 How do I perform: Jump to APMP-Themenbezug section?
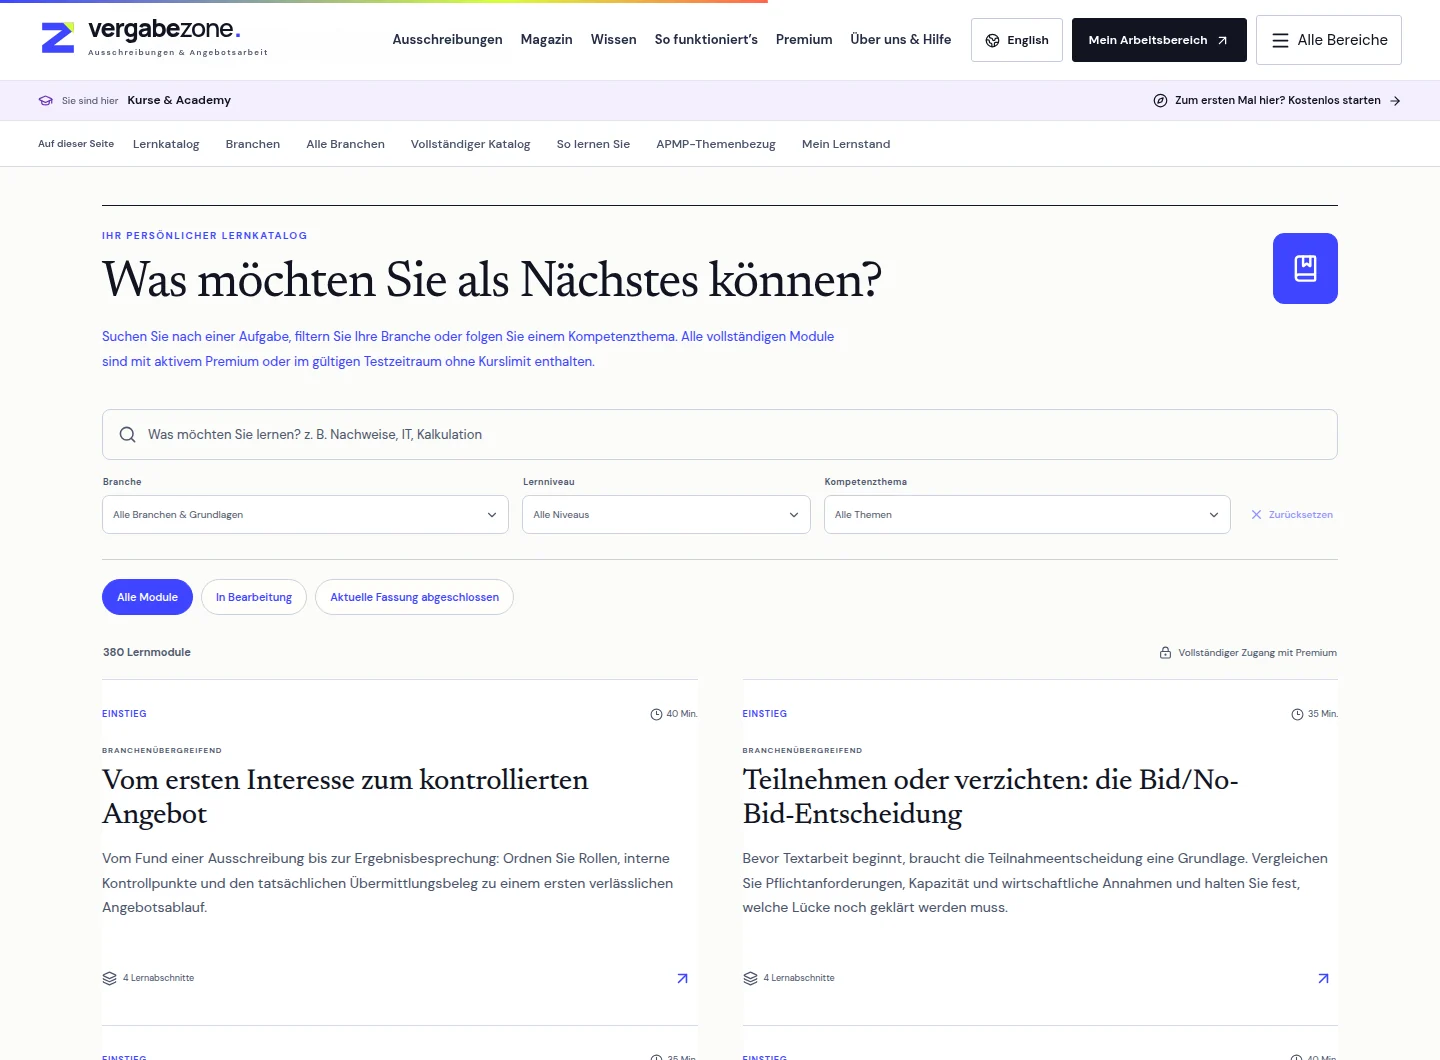coord(716,144)
